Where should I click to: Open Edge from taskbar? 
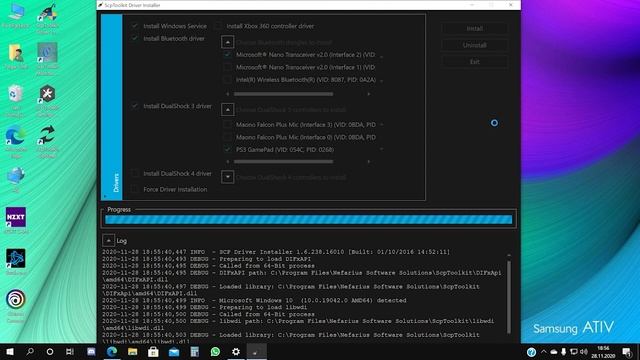pos(112,351)
